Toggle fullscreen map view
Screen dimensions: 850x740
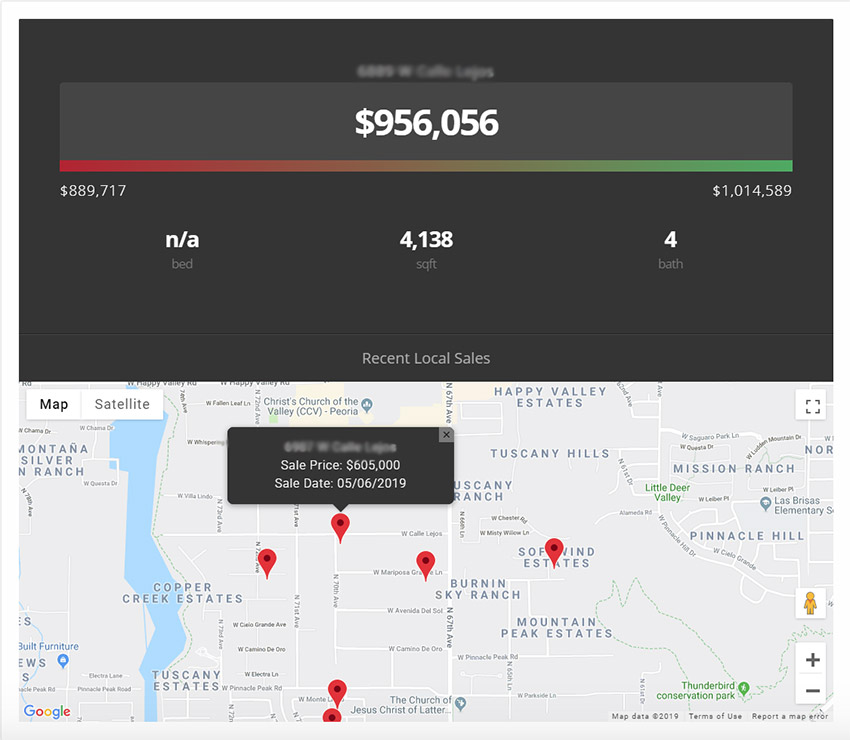[x=811, y=406]
